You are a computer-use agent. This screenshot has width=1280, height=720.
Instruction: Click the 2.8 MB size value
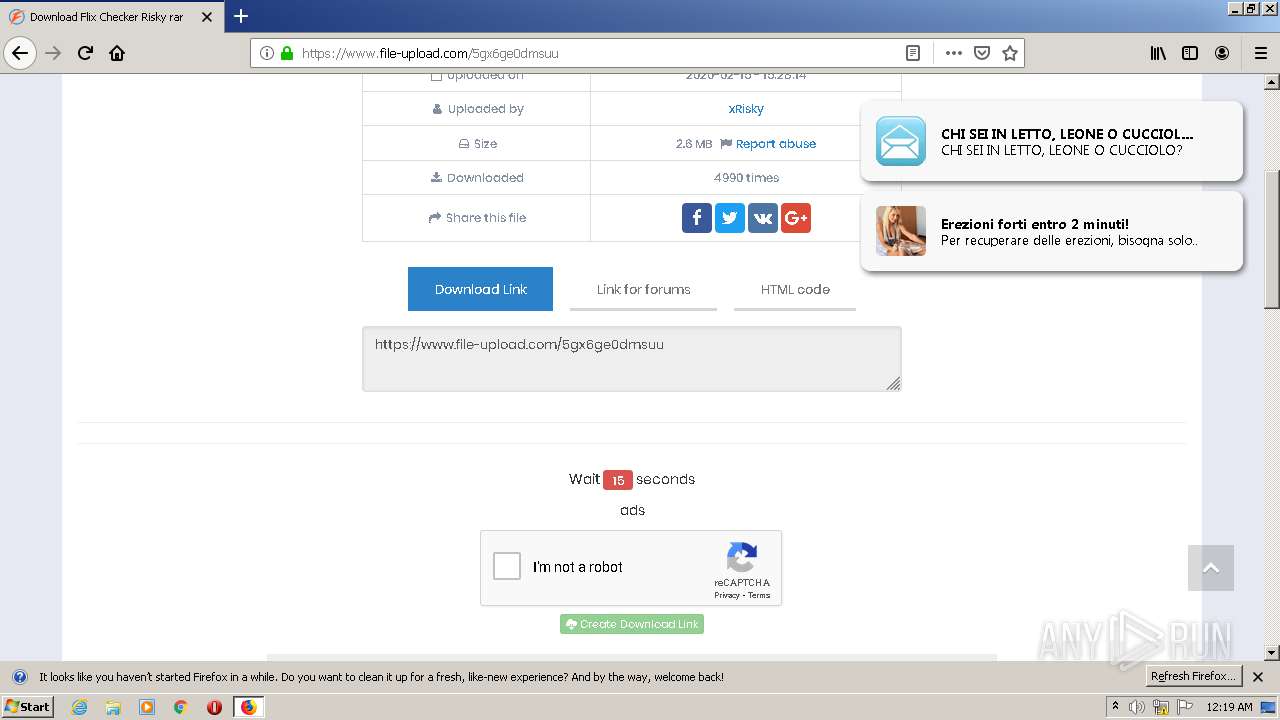(x=694, y=144)
